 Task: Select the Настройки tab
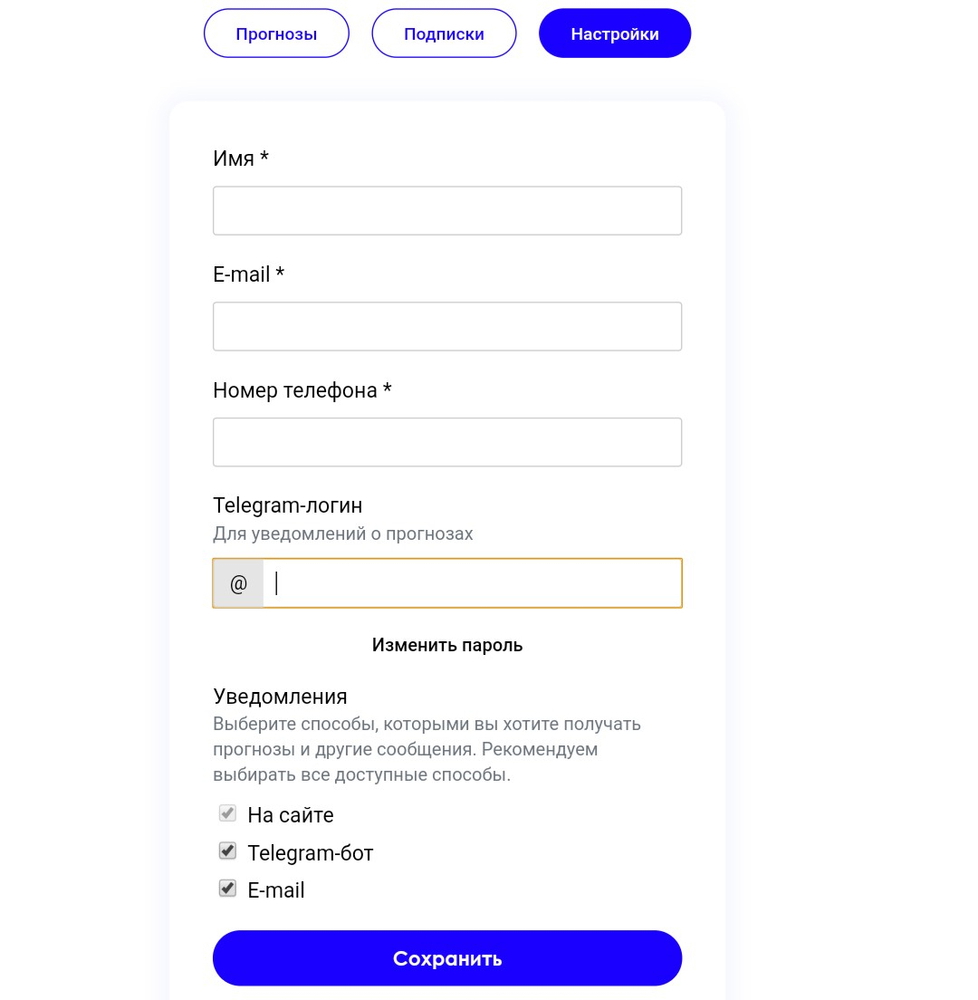point(614,34)
